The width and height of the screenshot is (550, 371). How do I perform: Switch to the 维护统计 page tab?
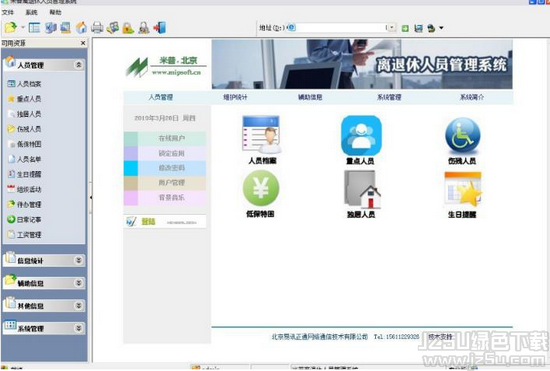[235, 97]
